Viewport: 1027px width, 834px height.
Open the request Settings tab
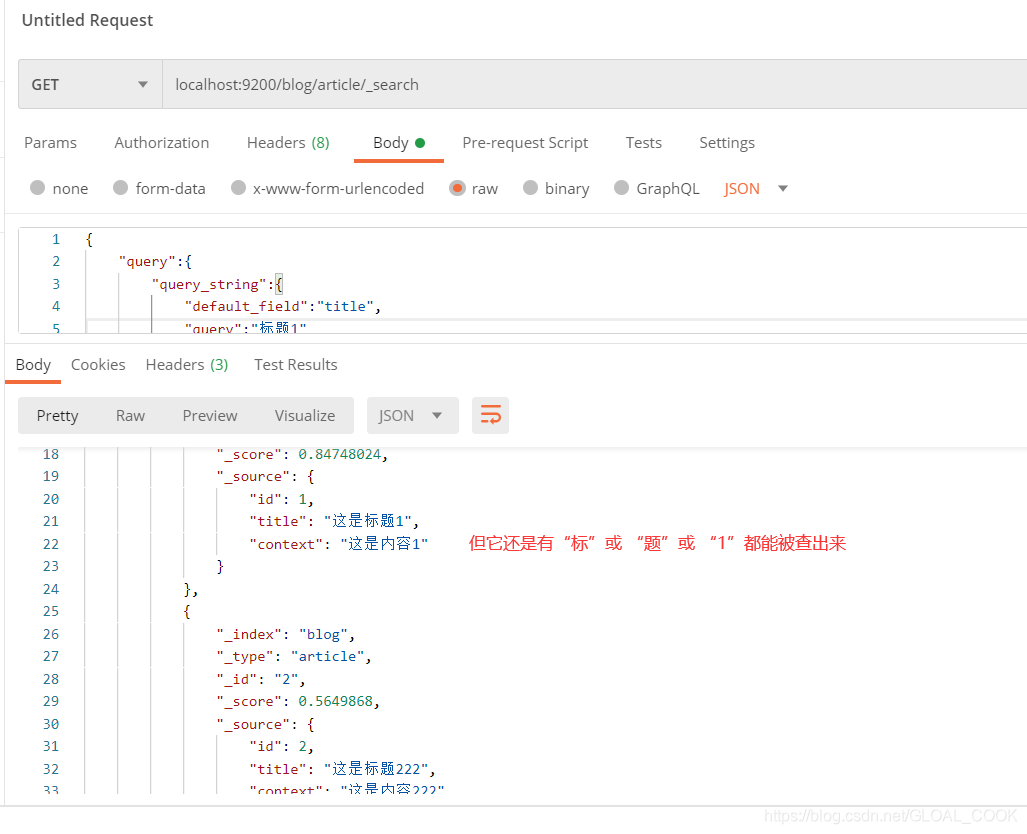[x=727, y=143]
